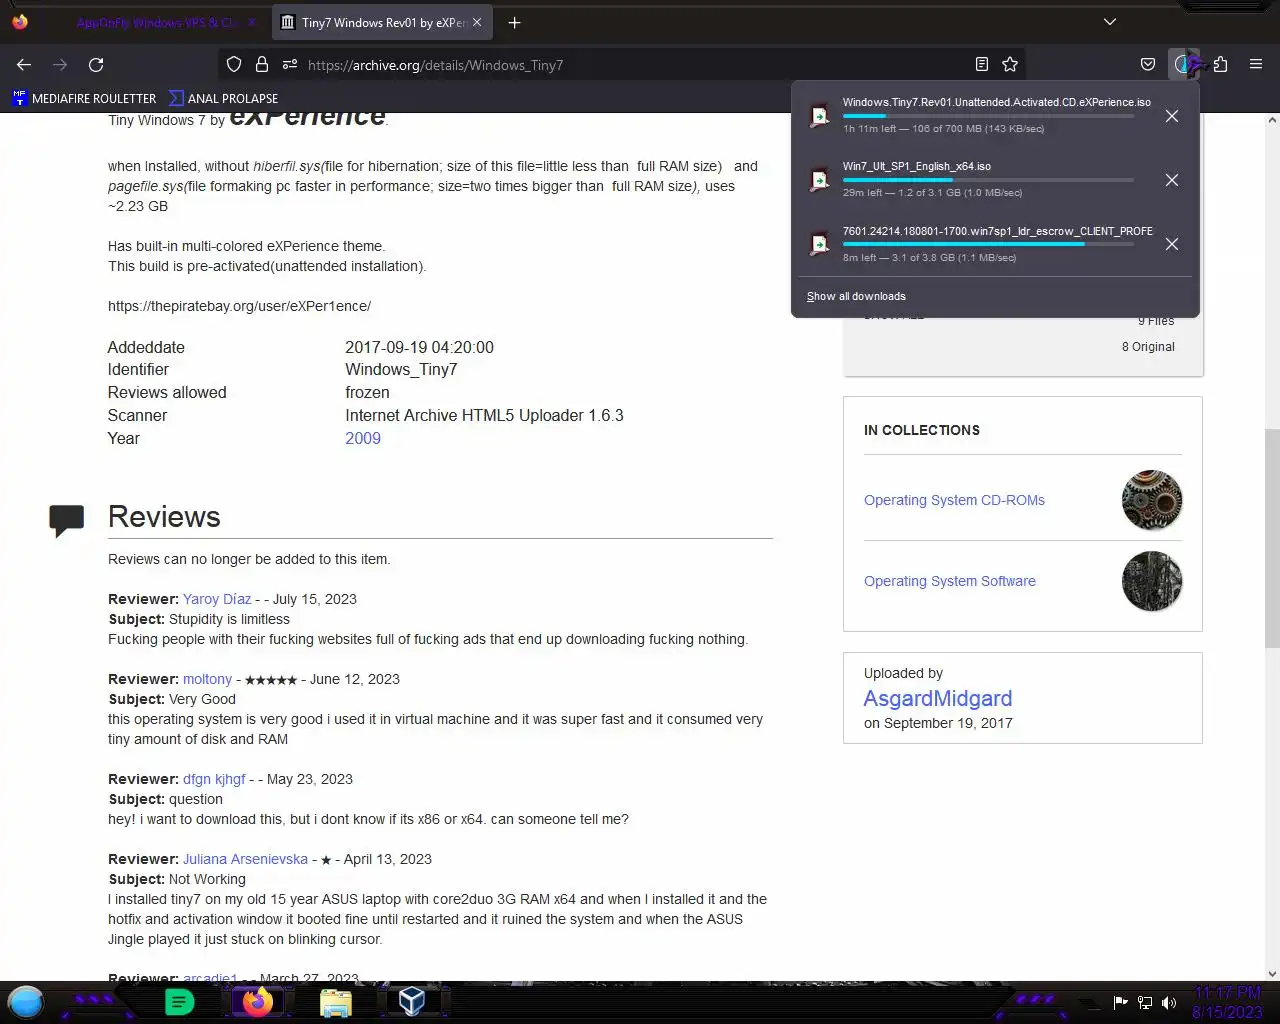
Task: Expand the list all tabs chevron
Action: click(1110, 22)
